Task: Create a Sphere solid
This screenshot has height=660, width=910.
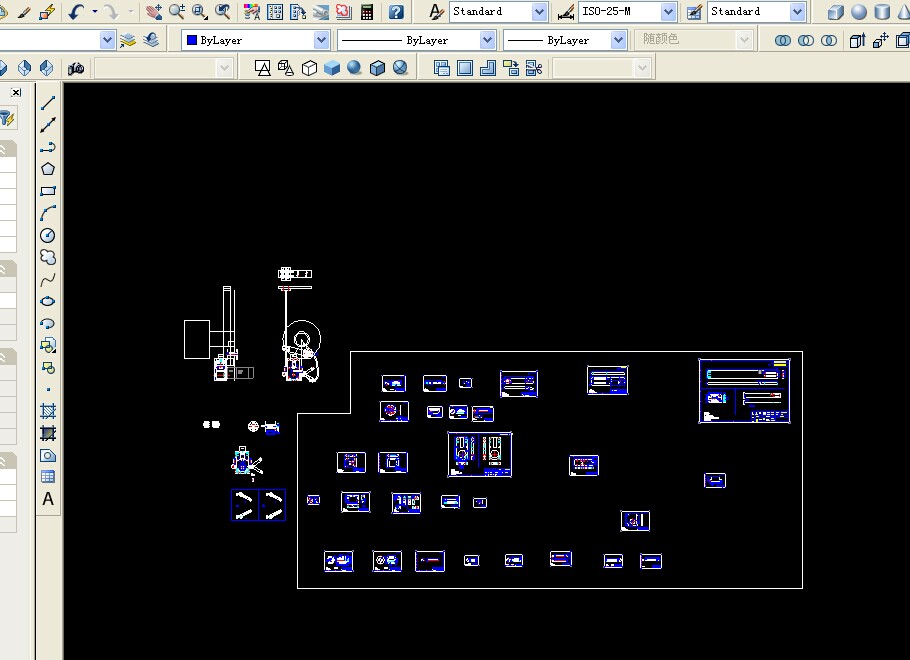Action: (858, 12)
